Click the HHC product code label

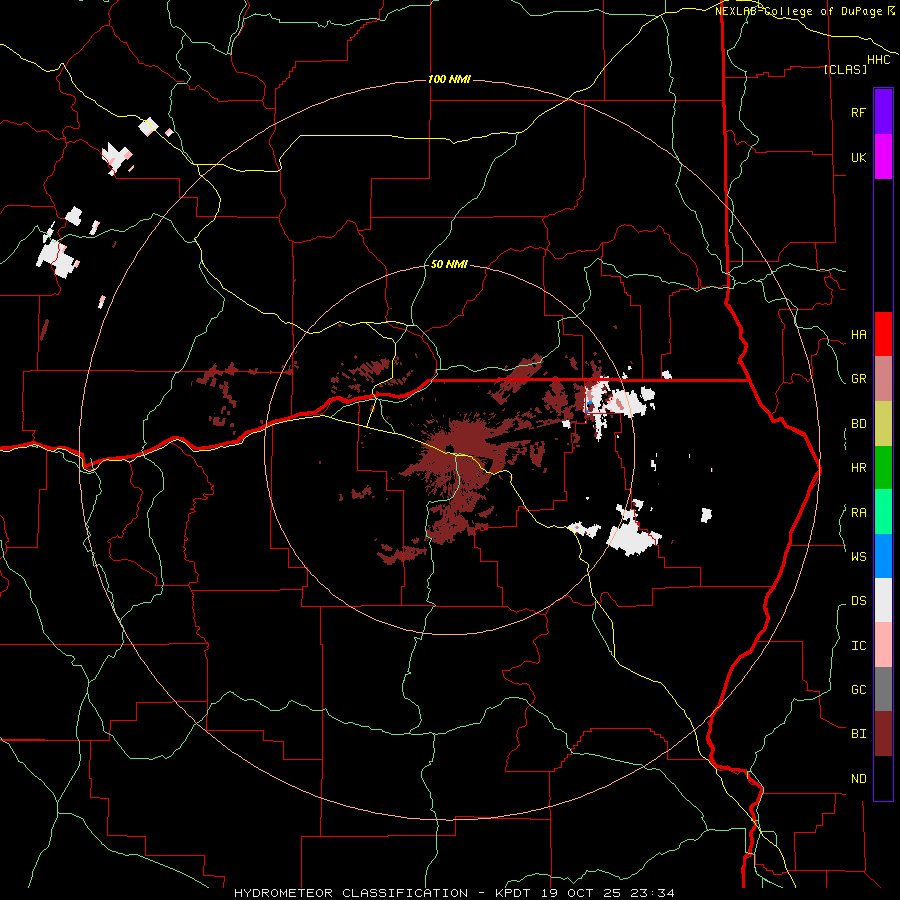click(x=879, y=60)
